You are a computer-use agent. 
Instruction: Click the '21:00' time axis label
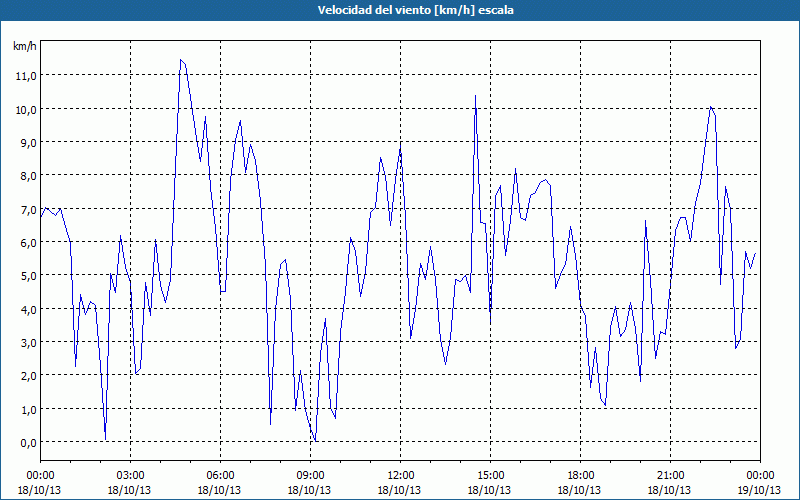(670, 476)
